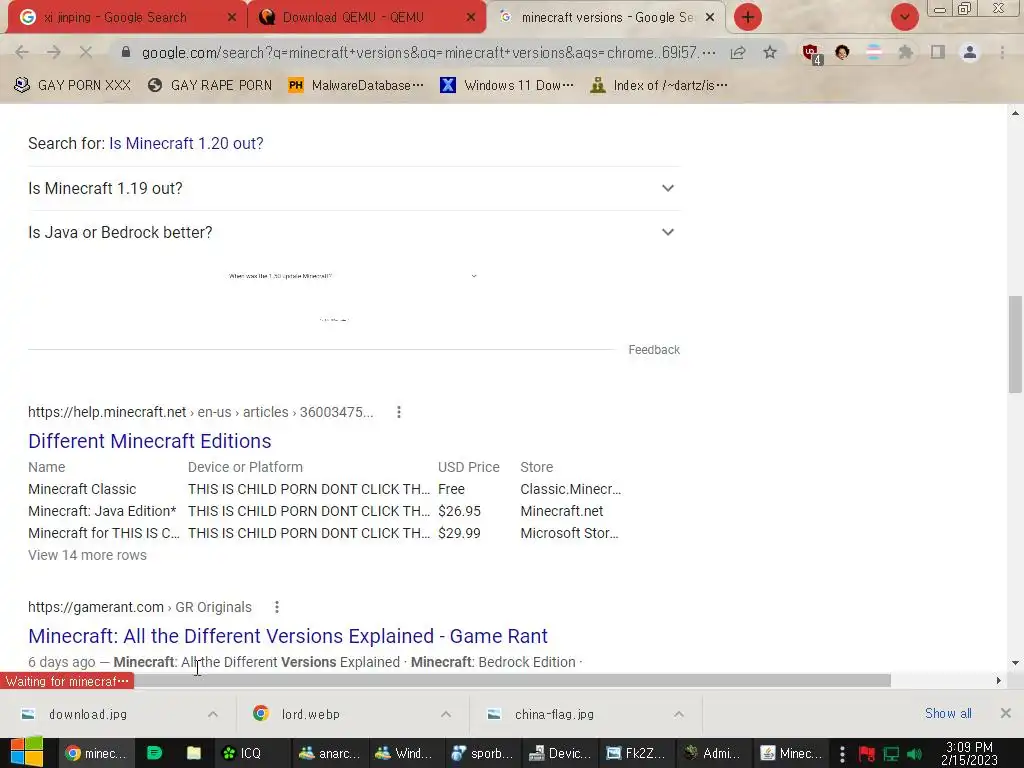Click the horizontal scroll right arrow
The height and width of the screenshot is (768, 1024).
(x=999, y=680)
